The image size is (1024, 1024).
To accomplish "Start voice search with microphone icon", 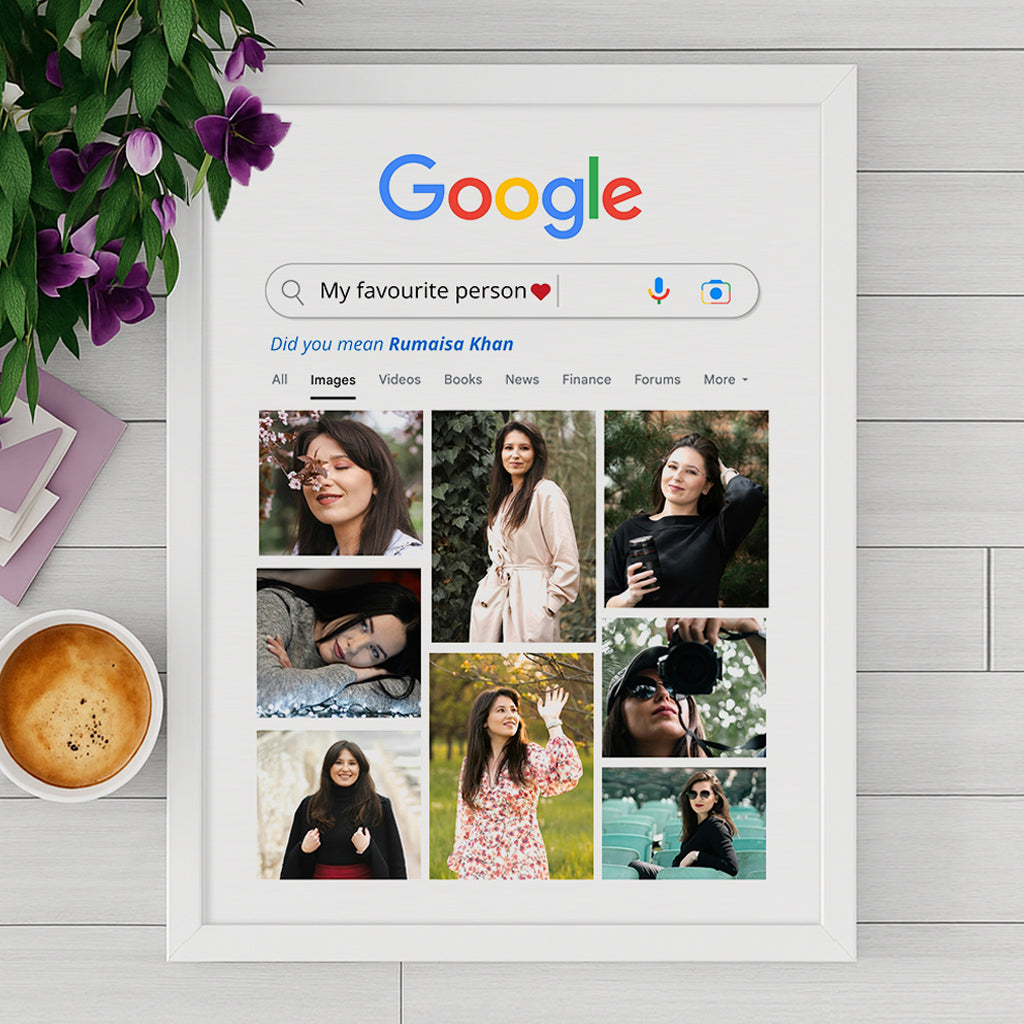I will click(x=658, y=291).
